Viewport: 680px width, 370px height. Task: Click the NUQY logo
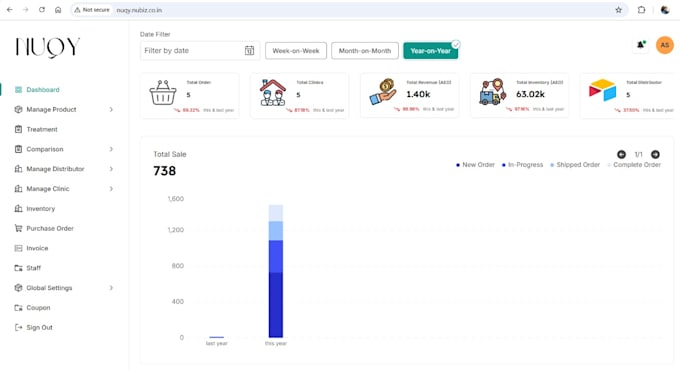pyautogui.click(x=48, y=47)
